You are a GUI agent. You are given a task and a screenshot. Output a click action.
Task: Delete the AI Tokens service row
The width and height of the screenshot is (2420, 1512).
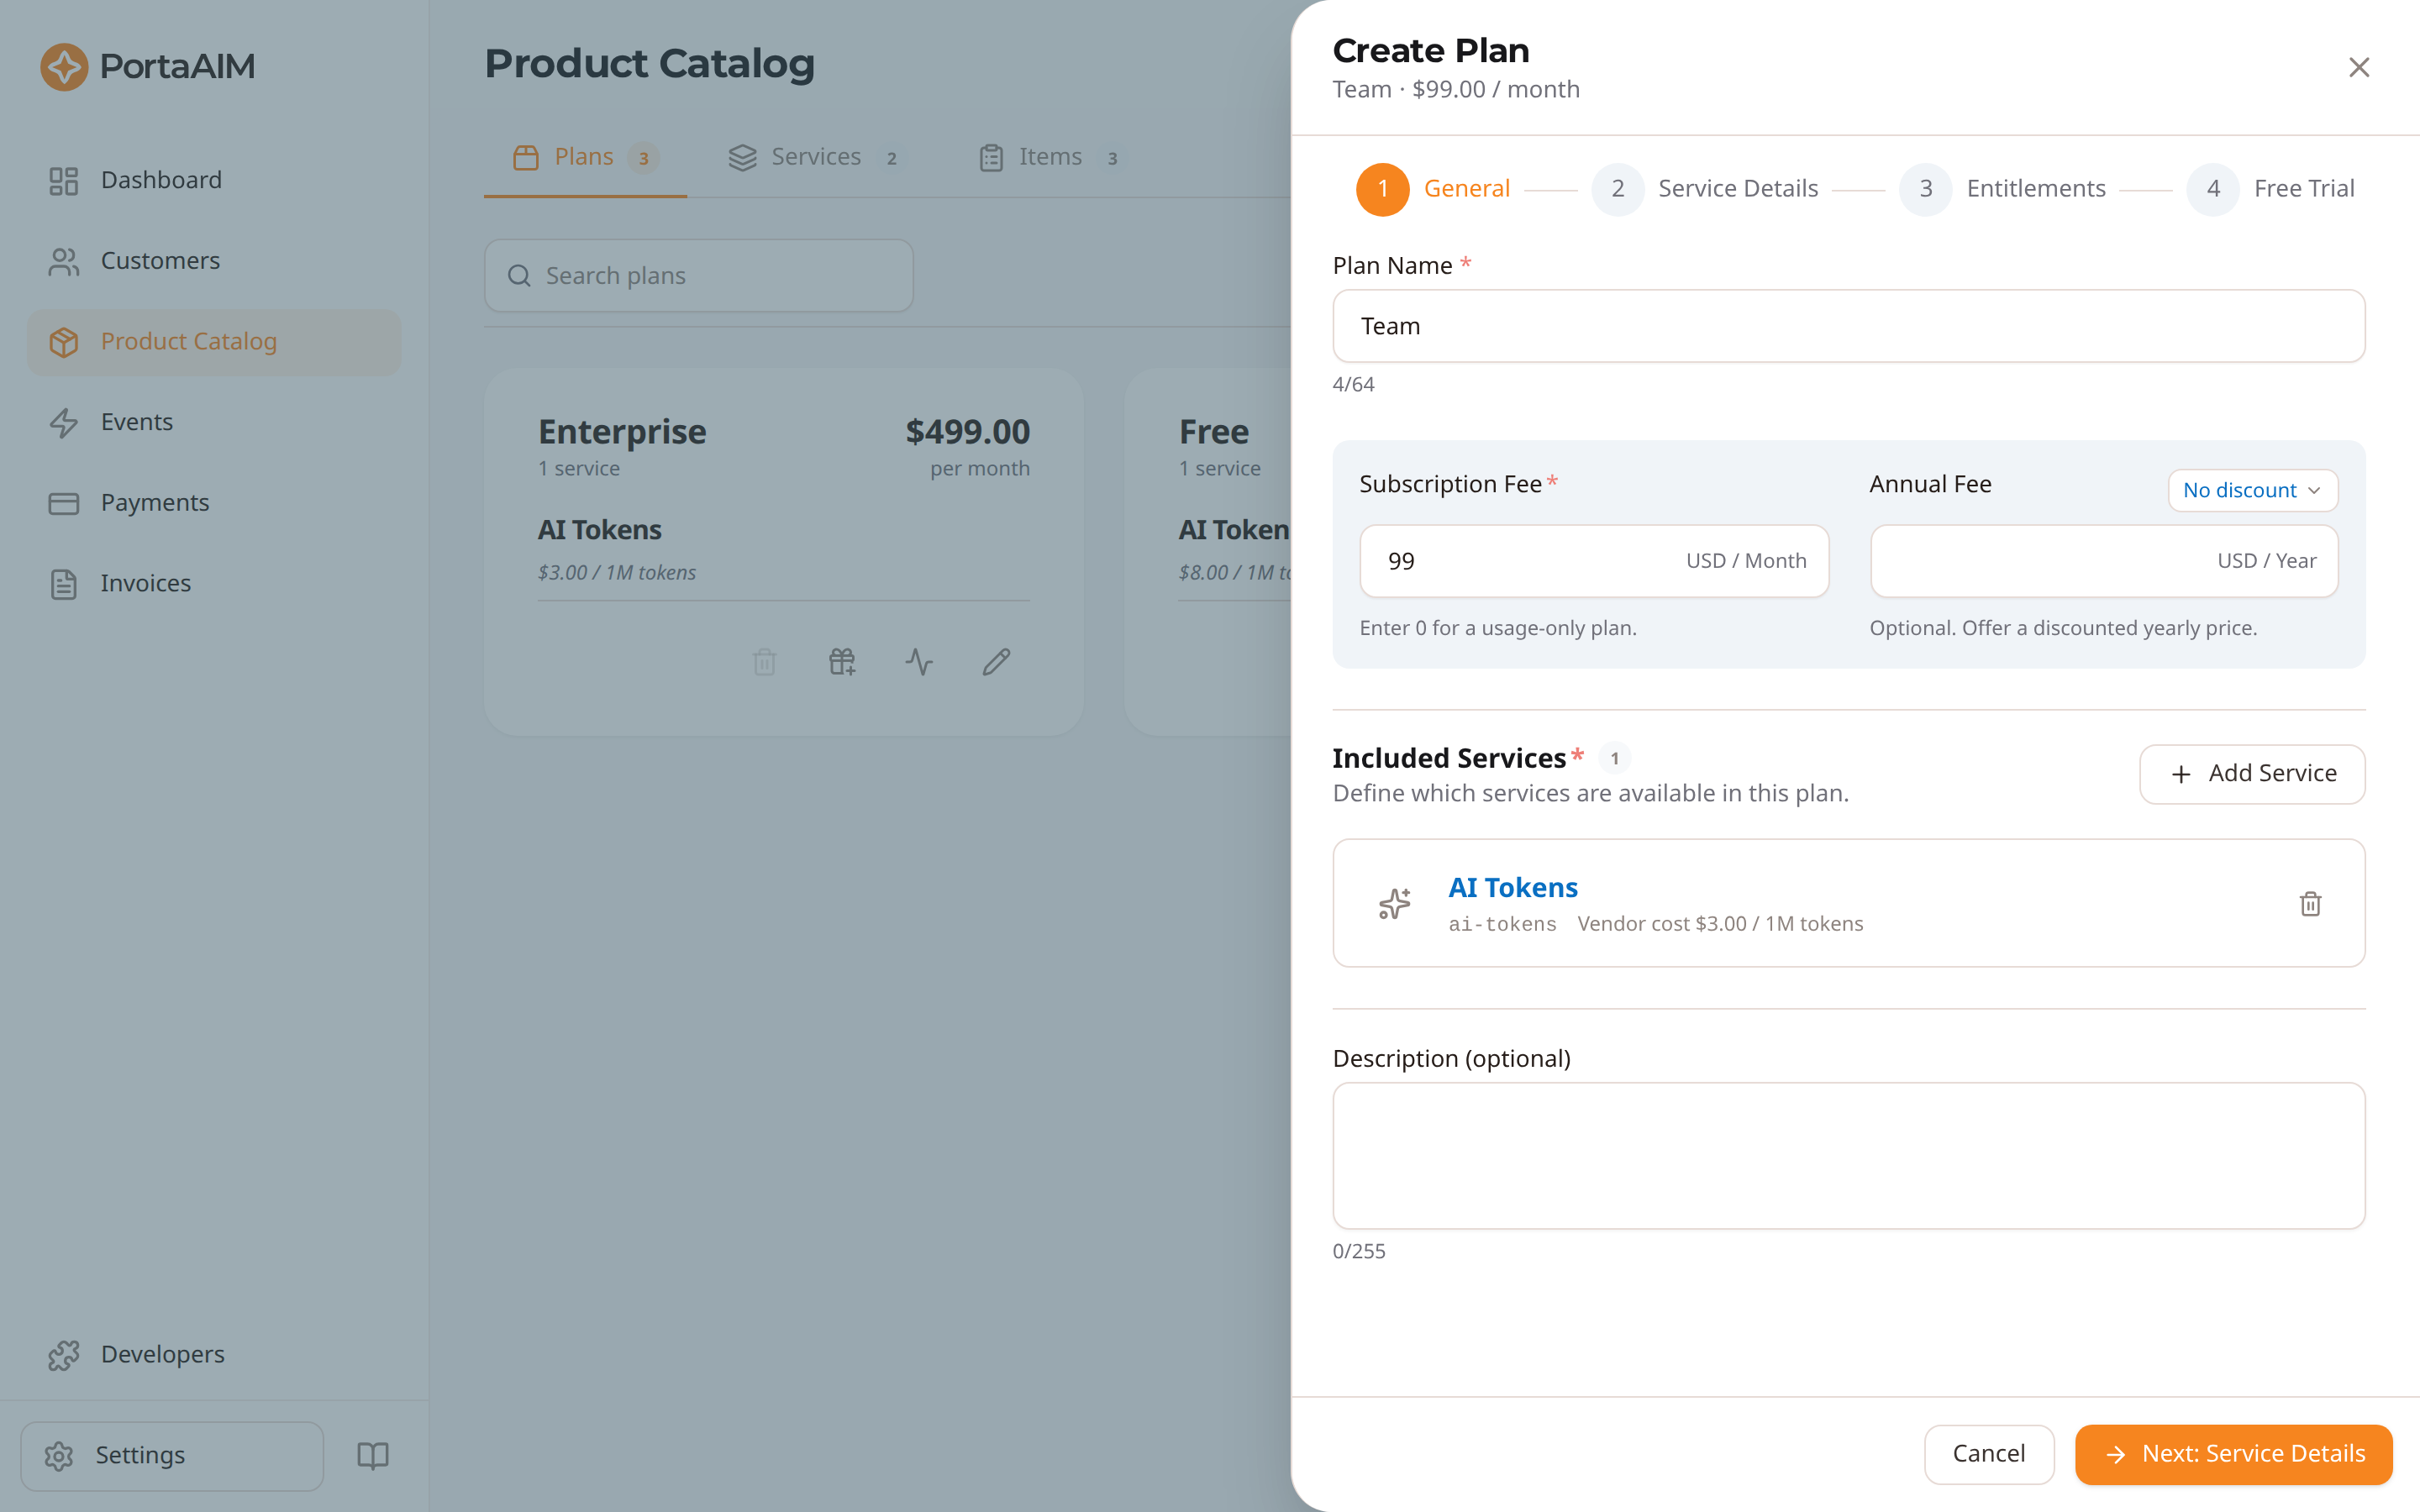(x=2310, y=903)
